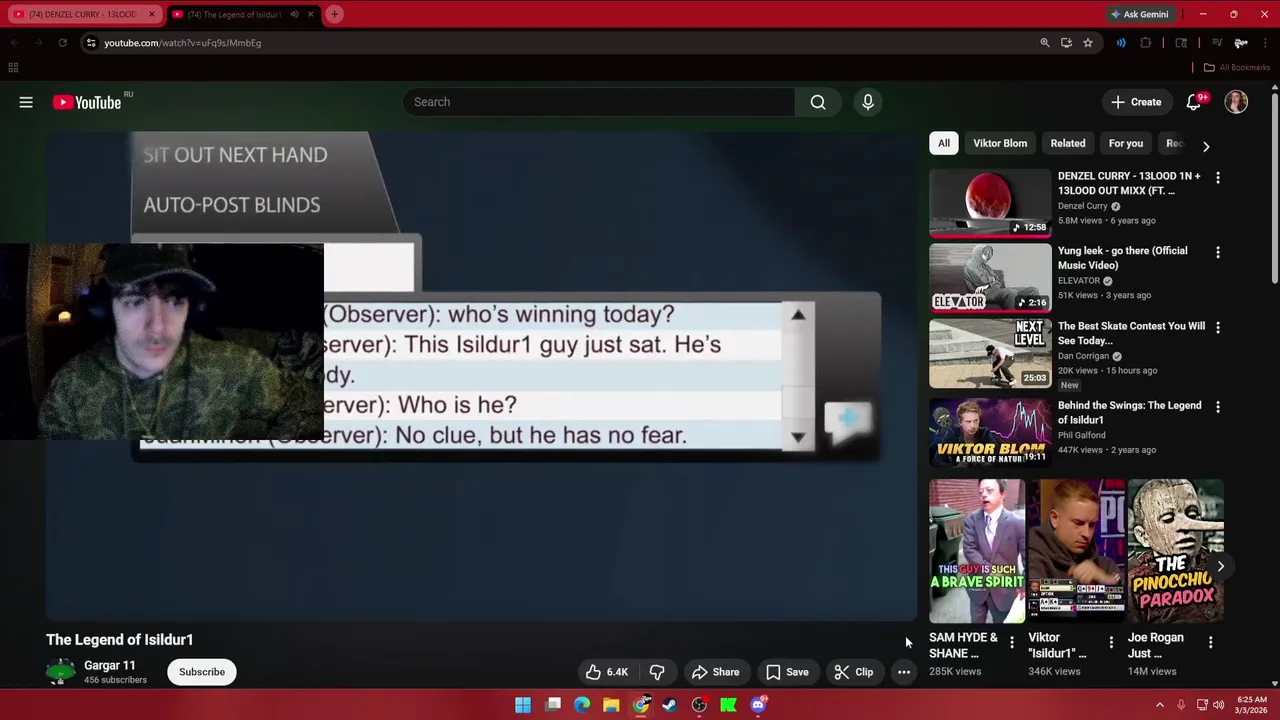Open options for DENZEL CURRY mix video
1280x720 pixels.
click(x=1218, y=177)
